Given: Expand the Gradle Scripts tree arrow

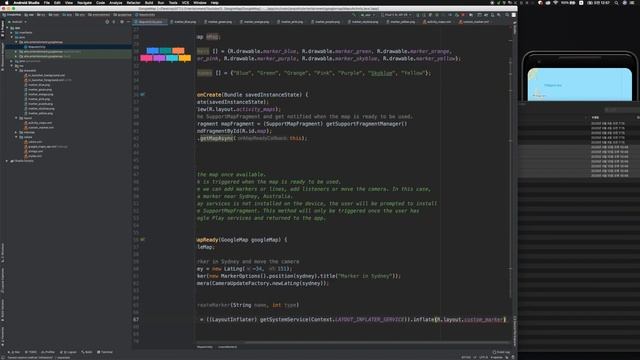Looking at the screenshot, I should click(x=7, y=161).
